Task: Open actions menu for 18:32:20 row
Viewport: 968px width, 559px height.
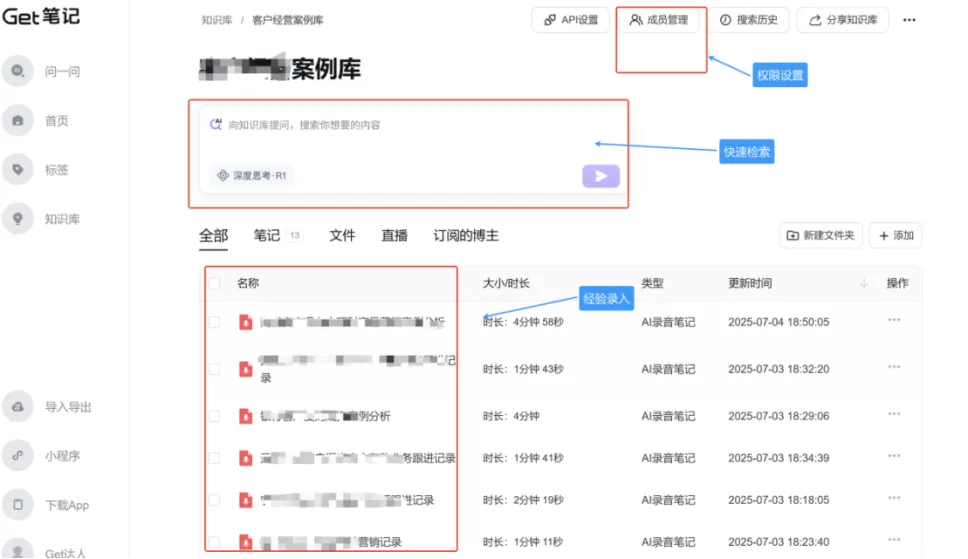Action: [893, 367]
